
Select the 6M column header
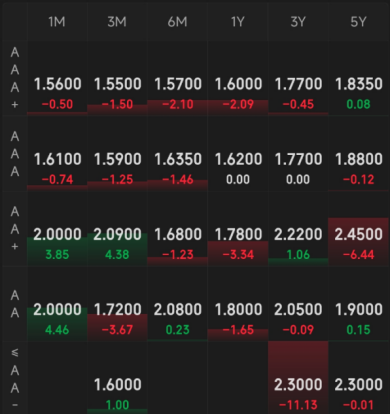point(177,22)
